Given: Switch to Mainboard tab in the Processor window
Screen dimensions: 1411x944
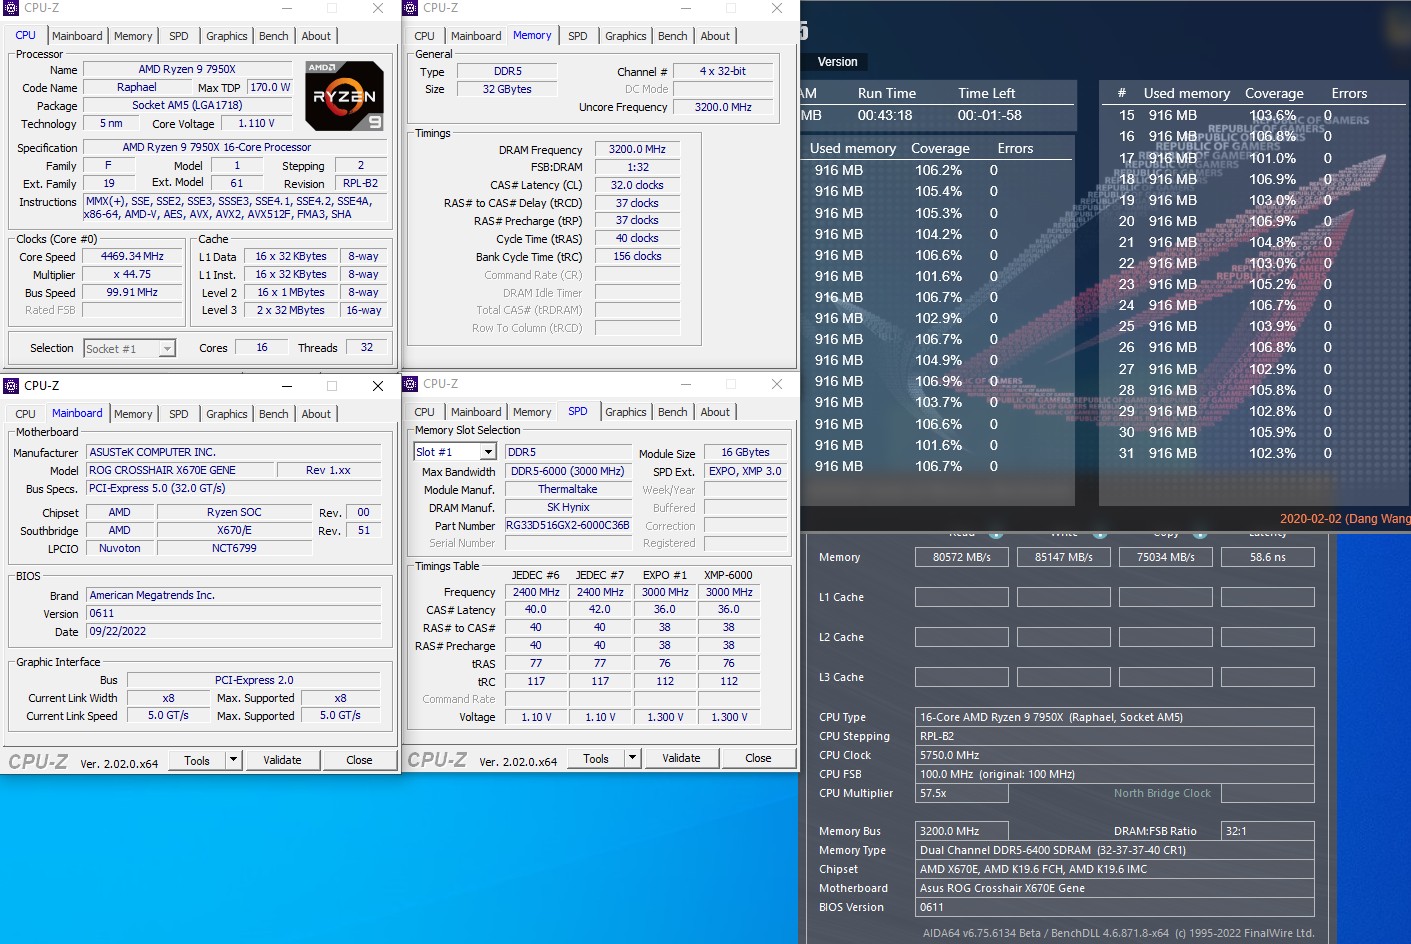Looking at the screenshot, I should coord(77,36).
